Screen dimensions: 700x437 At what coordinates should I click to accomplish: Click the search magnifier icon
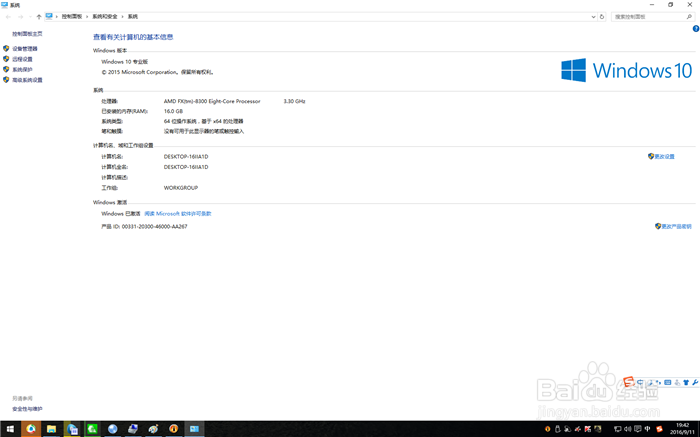689,17
